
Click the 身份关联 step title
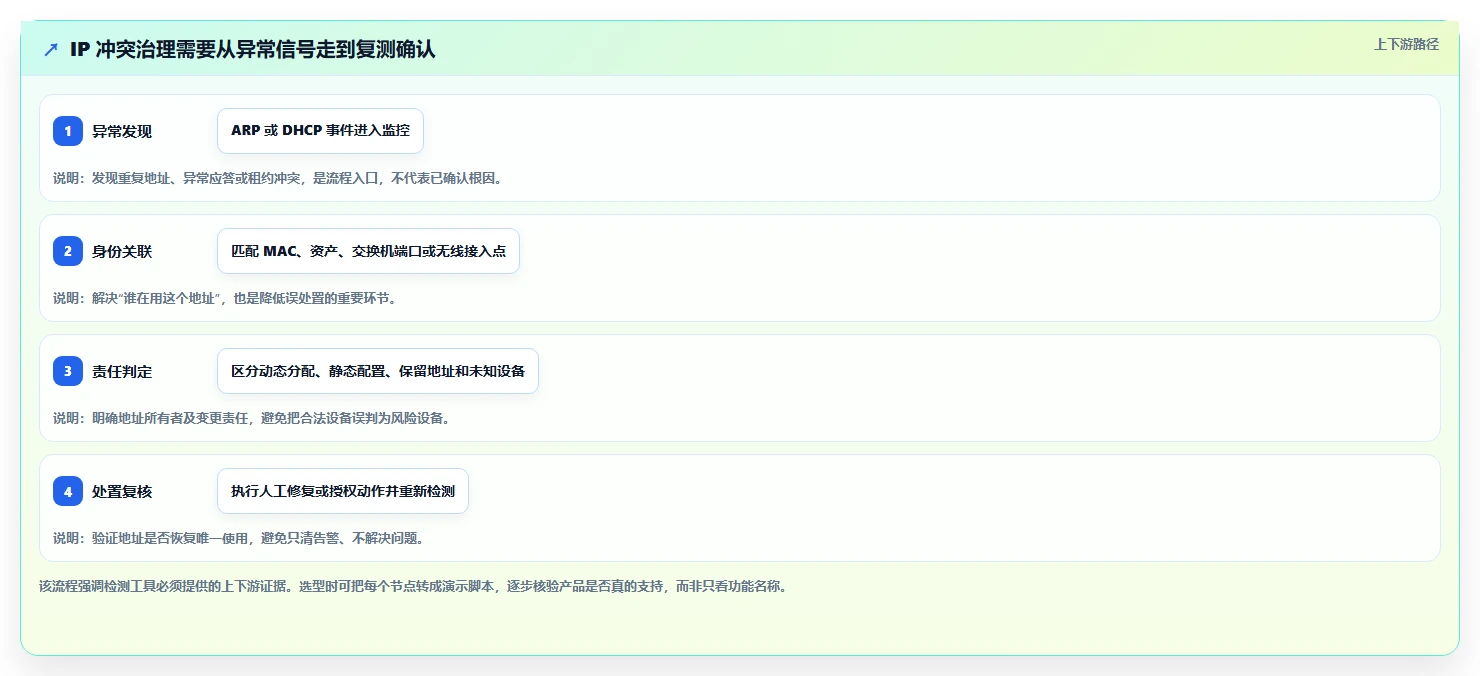tap(122, 251)
